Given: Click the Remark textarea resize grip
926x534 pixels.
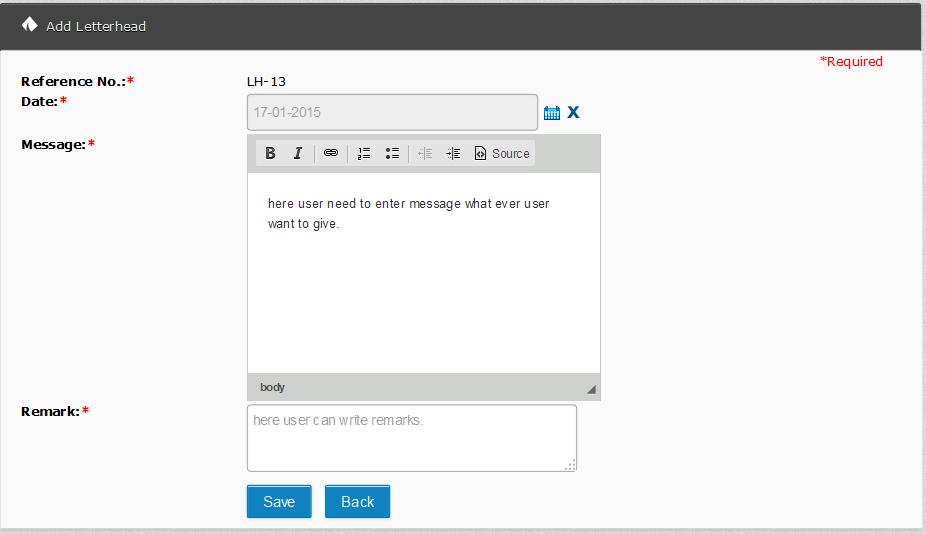Looking at the screenshot, I should coord(570,464).
